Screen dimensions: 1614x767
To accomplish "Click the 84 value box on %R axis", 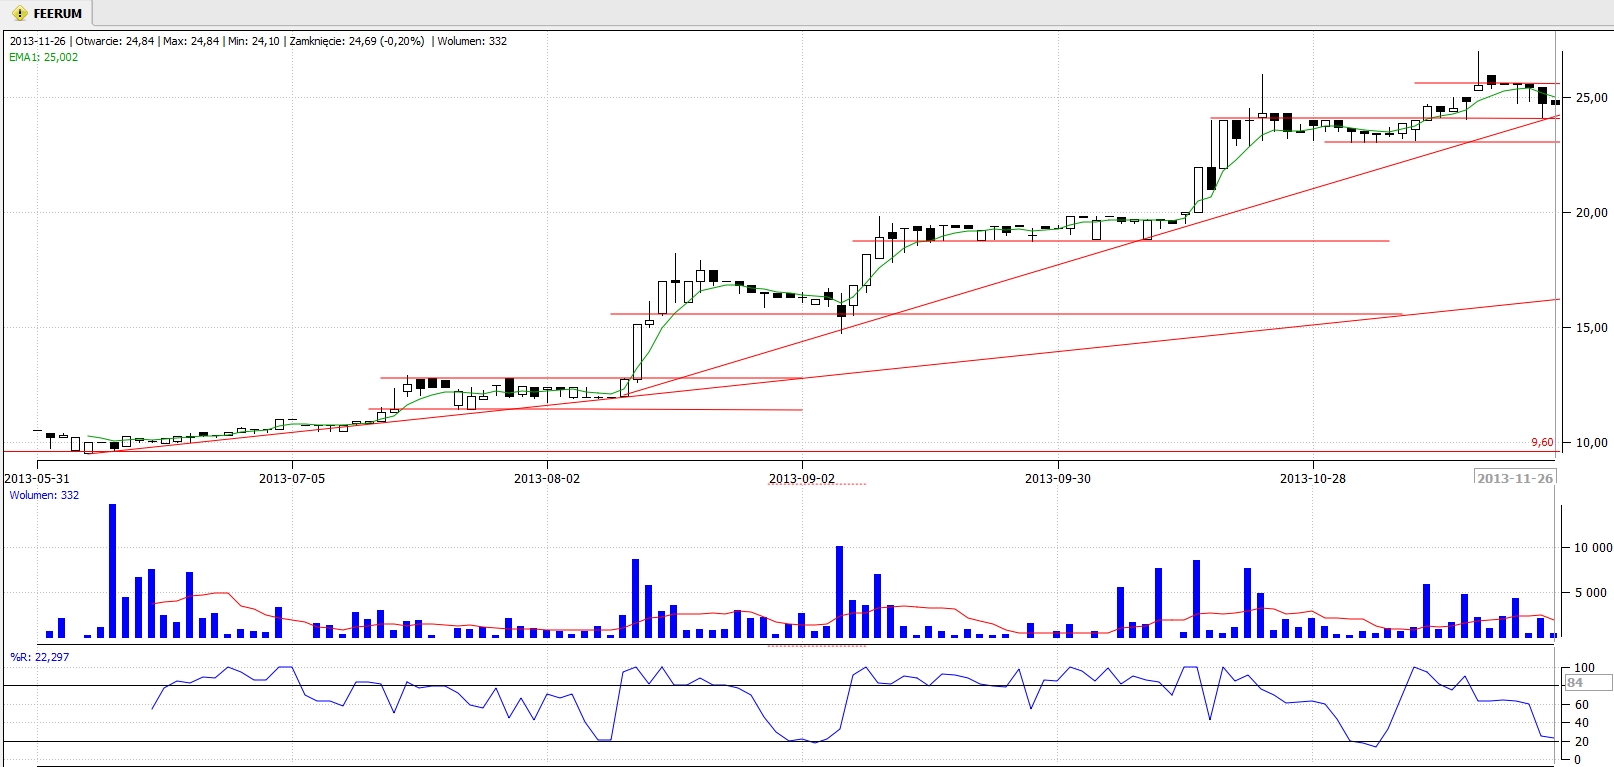I will [1588, 683].
